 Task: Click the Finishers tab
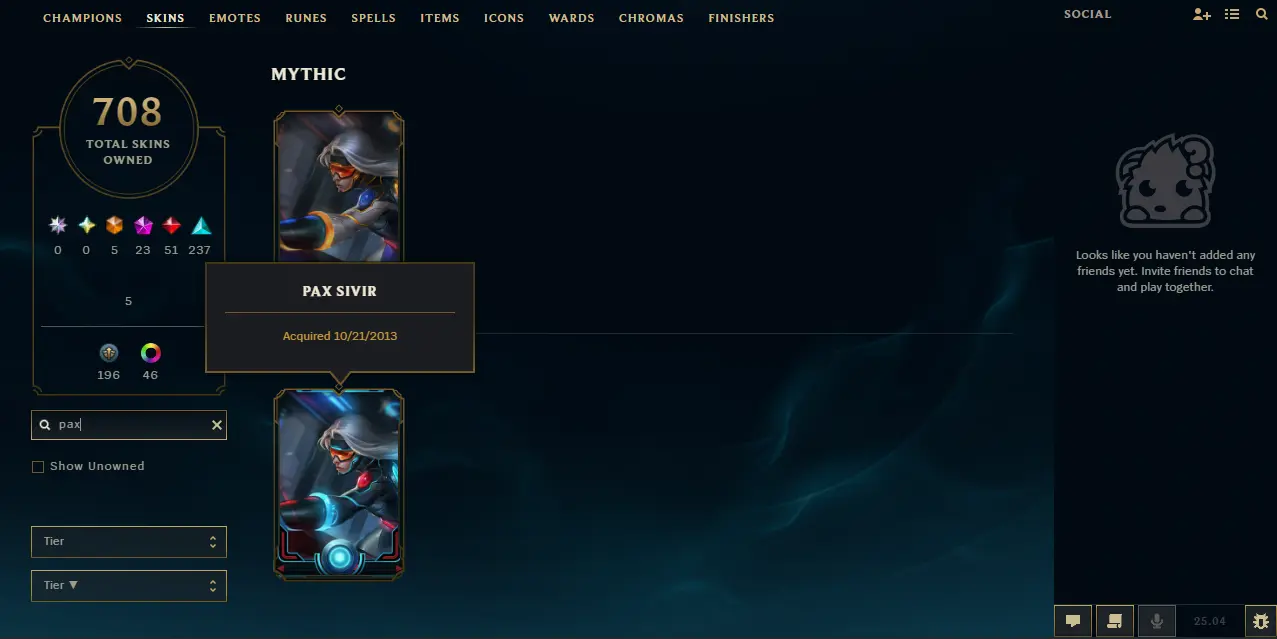(741, 18)
